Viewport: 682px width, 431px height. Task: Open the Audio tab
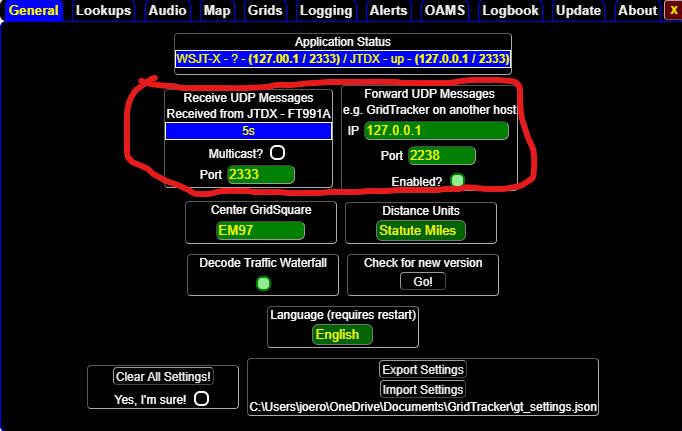point(167,10)
